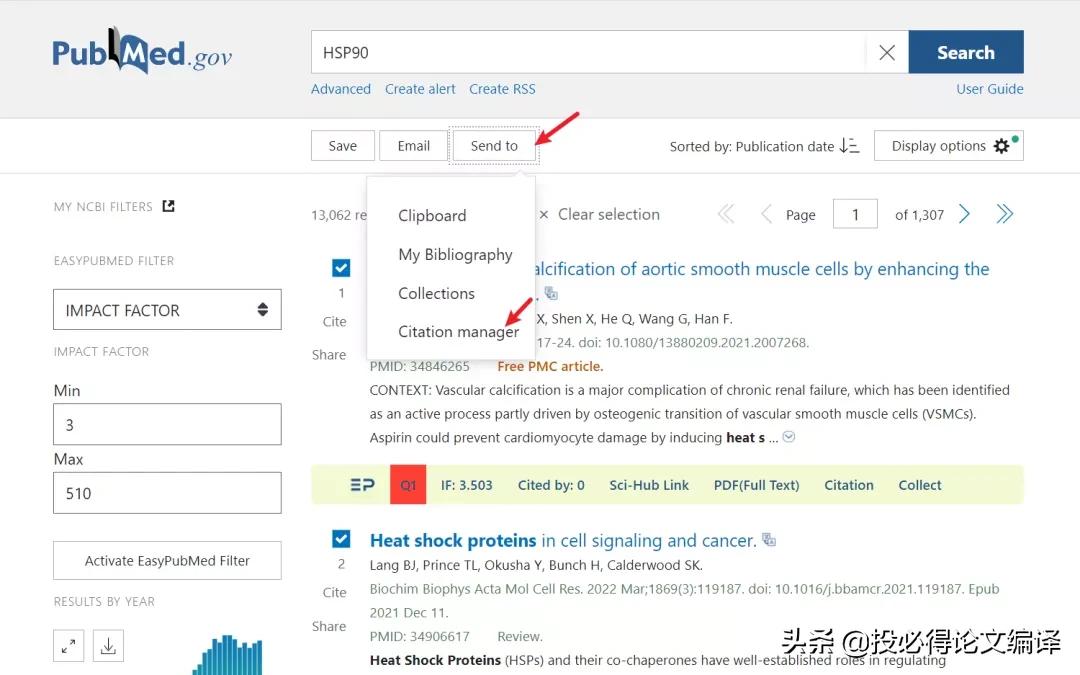Download the results by year data
This screenshot has width=1080, height=675.
tap(108, 646)
